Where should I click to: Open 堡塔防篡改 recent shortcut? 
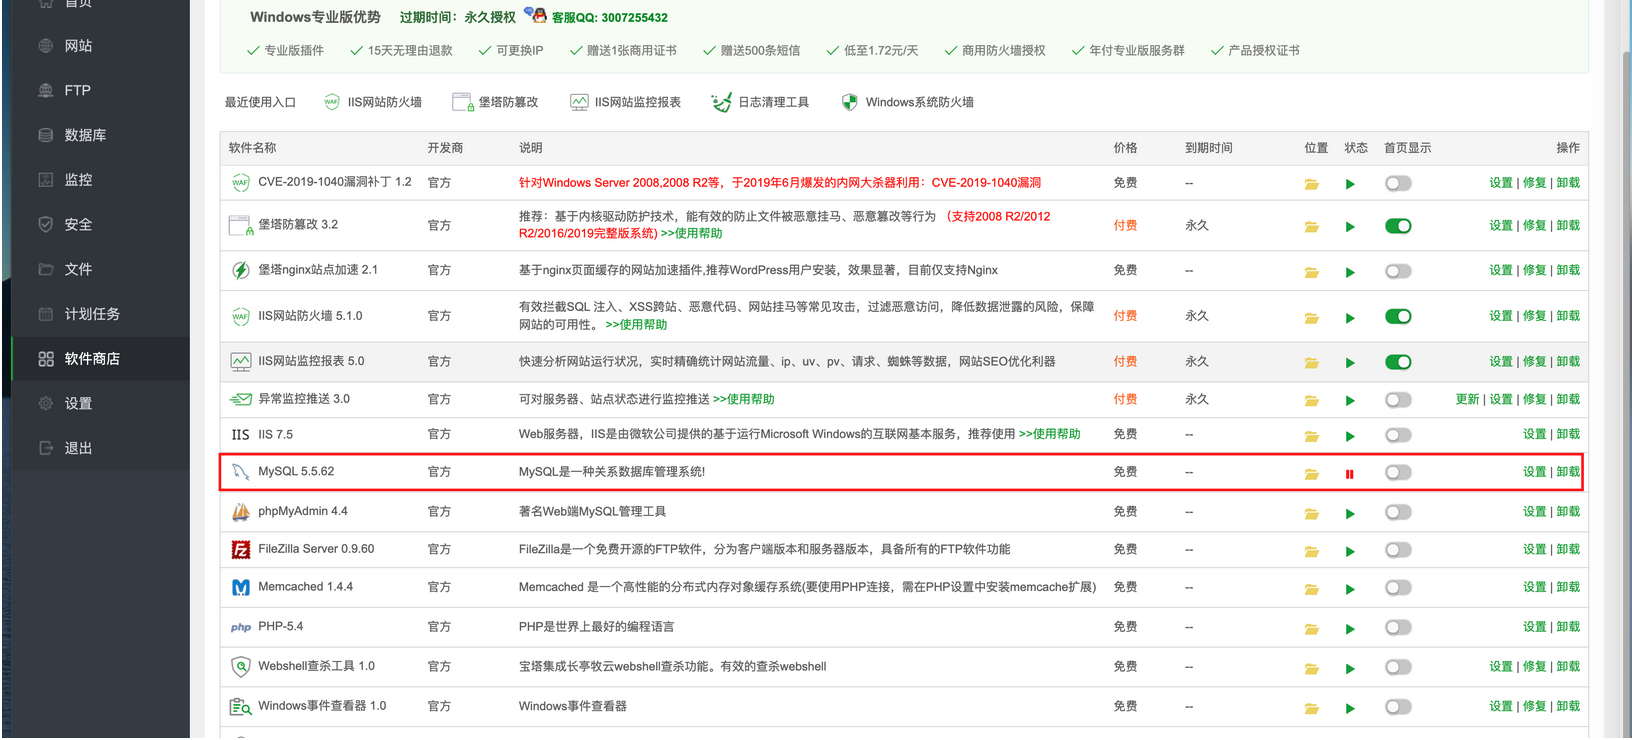(495, 102)
